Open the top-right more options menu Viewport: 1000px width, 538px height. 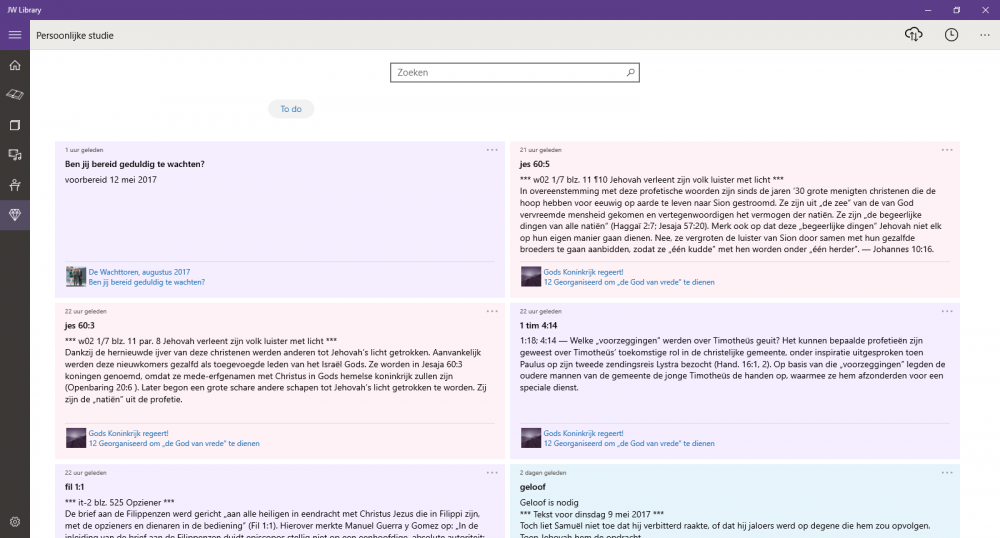(984, 35)
